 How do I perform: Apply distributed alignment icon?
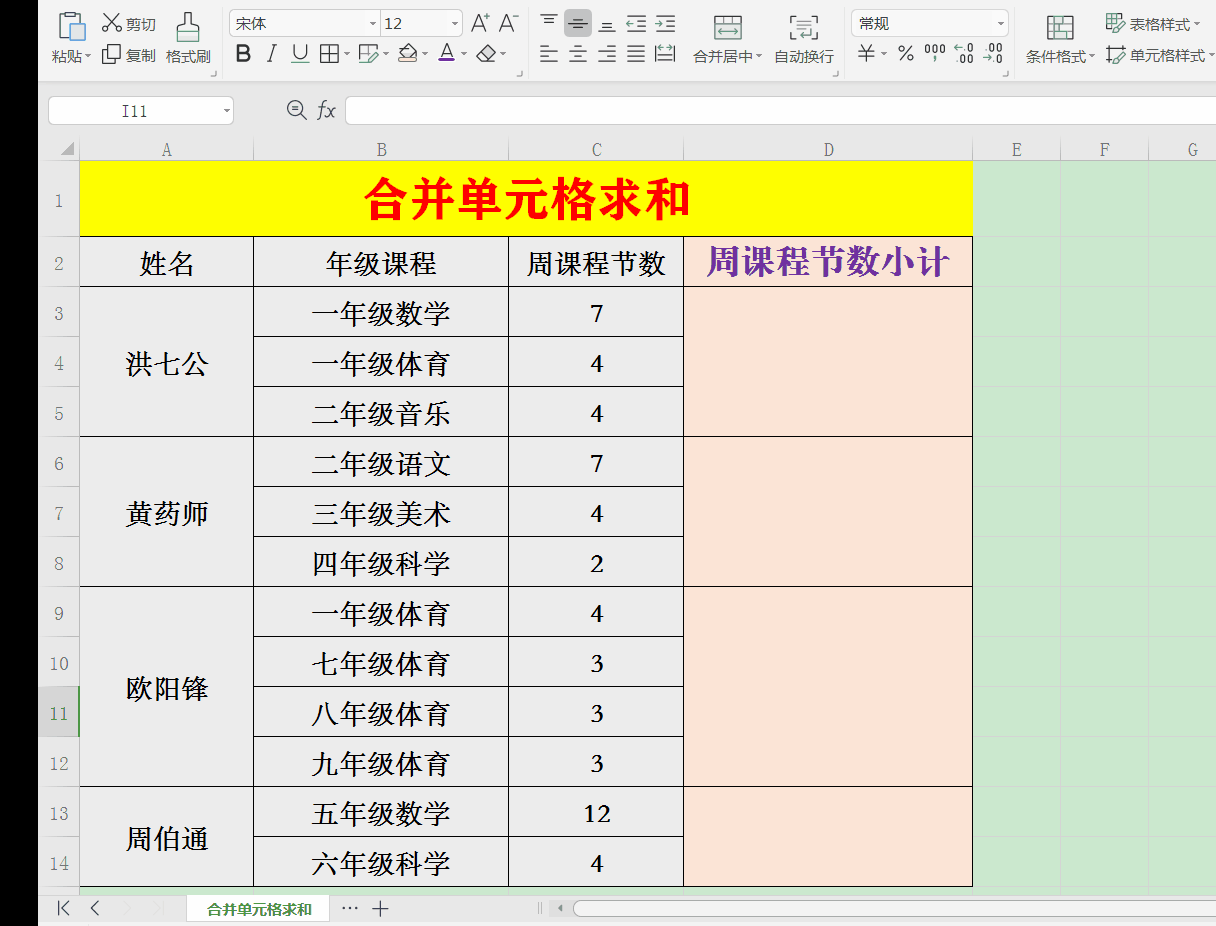[x=665, y=54]
